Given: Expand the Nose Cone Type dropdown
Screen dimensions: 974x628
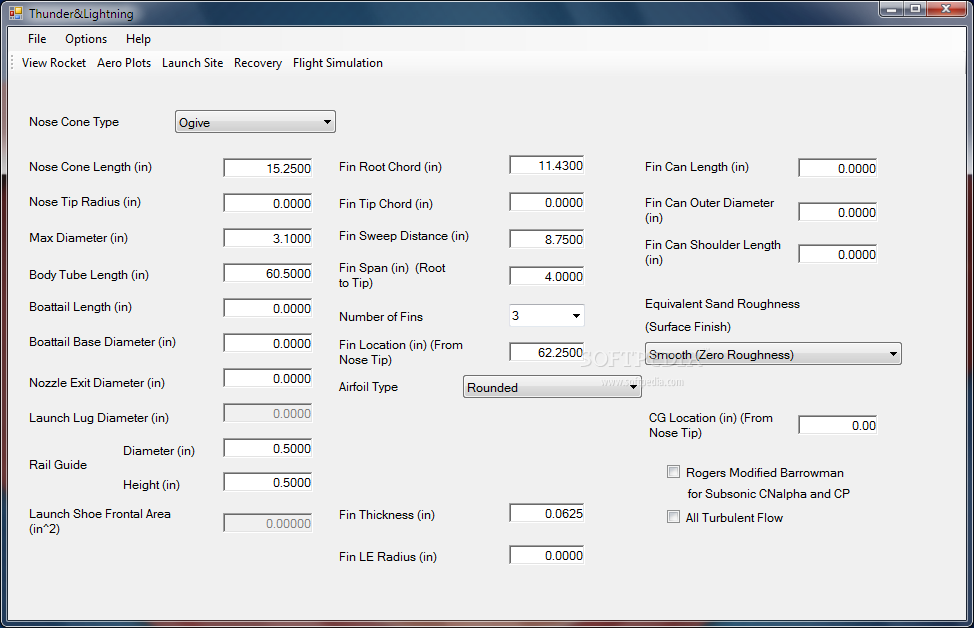Looking at the screenshot, I should [x=255, y=122].
